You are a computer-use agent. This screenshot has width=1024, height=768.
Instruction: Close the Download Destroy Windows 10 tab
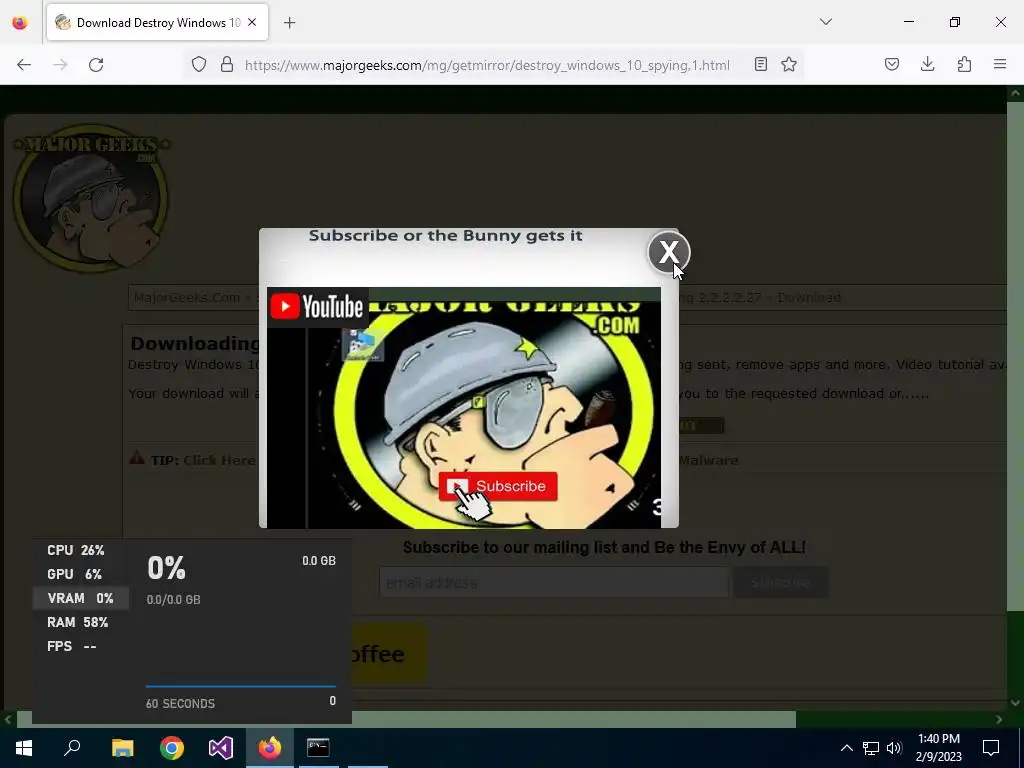(x=252, y=22)
